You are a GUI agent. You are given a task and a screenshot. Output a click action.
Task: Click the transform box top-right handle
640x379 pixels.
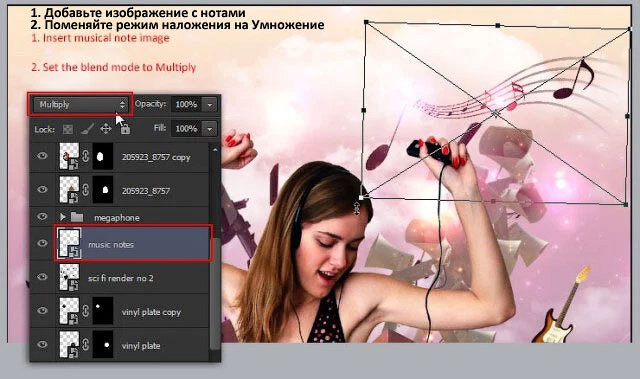630,29
